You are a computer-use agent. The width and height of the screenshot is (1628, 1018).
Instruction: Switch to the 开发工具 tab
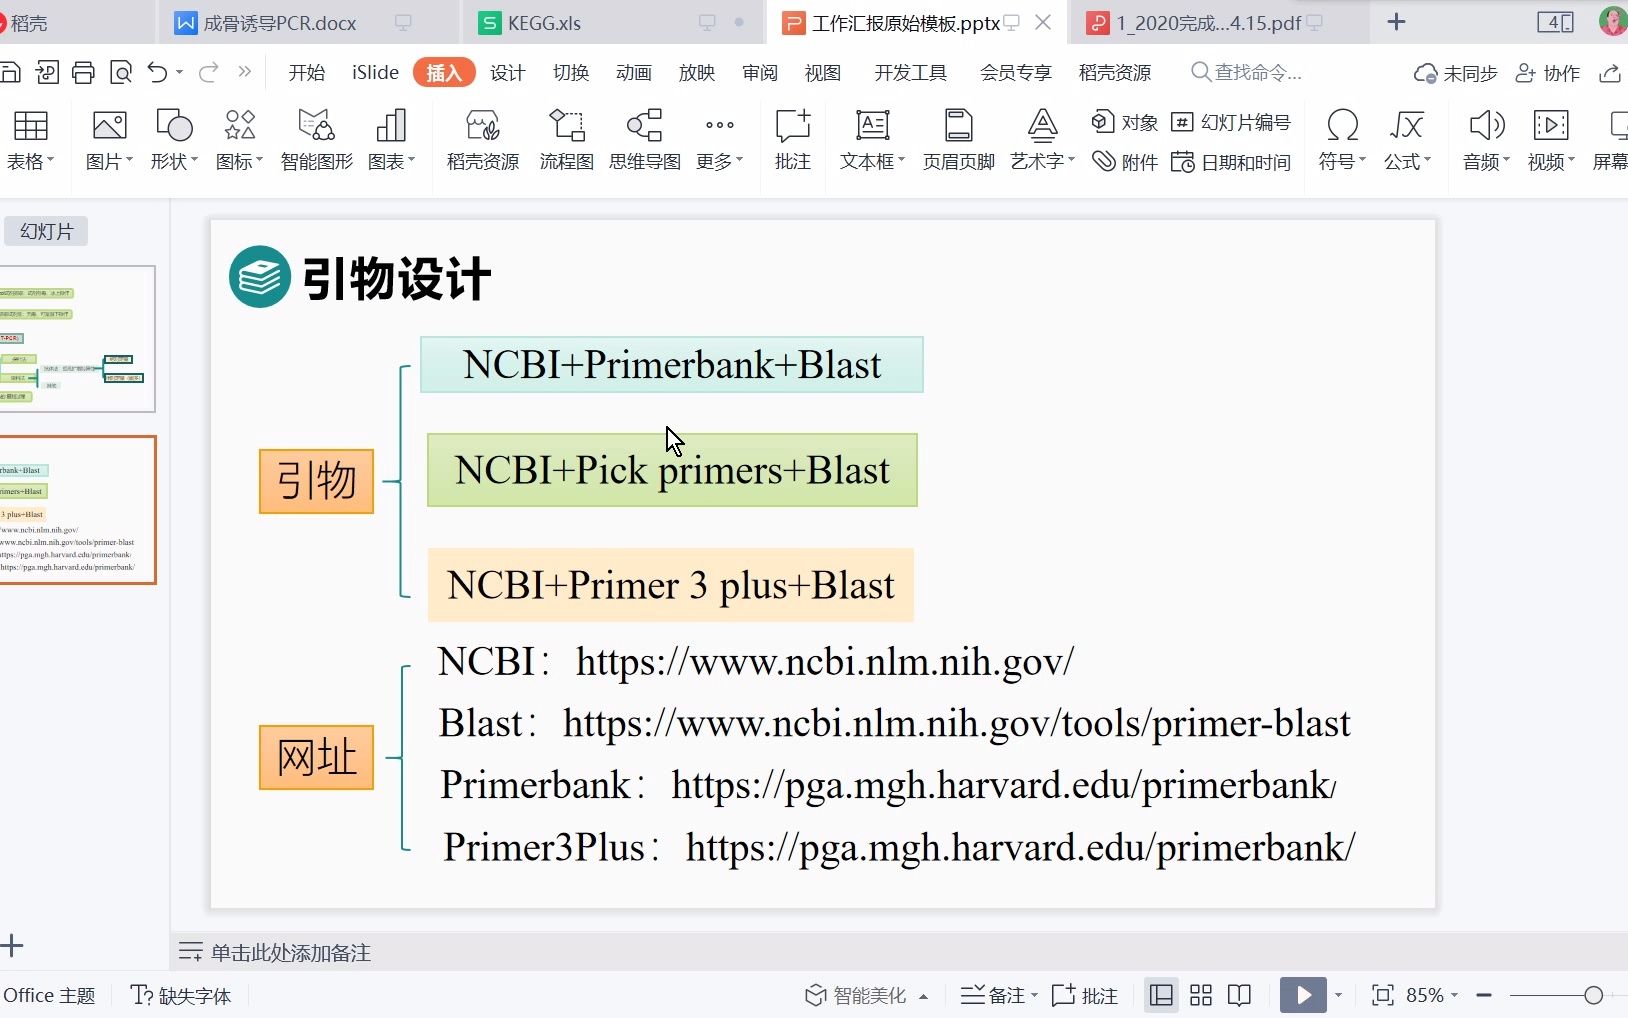910,72
